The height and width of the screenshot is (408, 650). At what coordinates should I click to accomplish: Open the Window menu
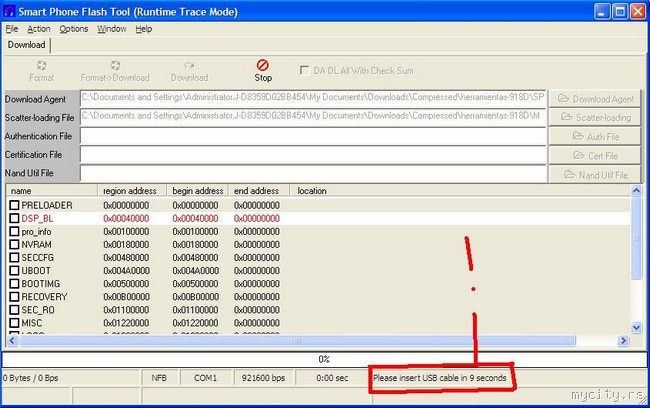pyautogui.click(x=112, y=29)
